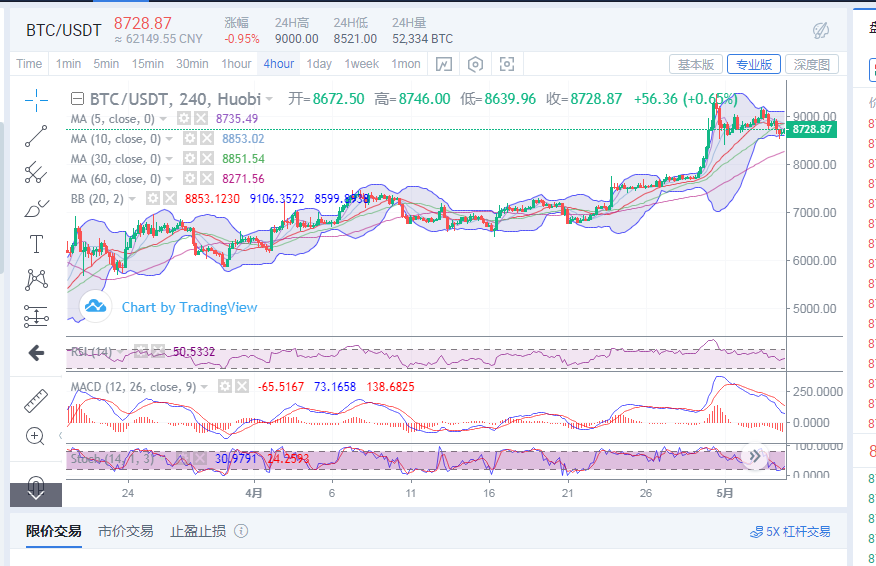Open the 止盈止损 stop order tab
This screenshot has height=566, width=876.
tap(198, 531)
